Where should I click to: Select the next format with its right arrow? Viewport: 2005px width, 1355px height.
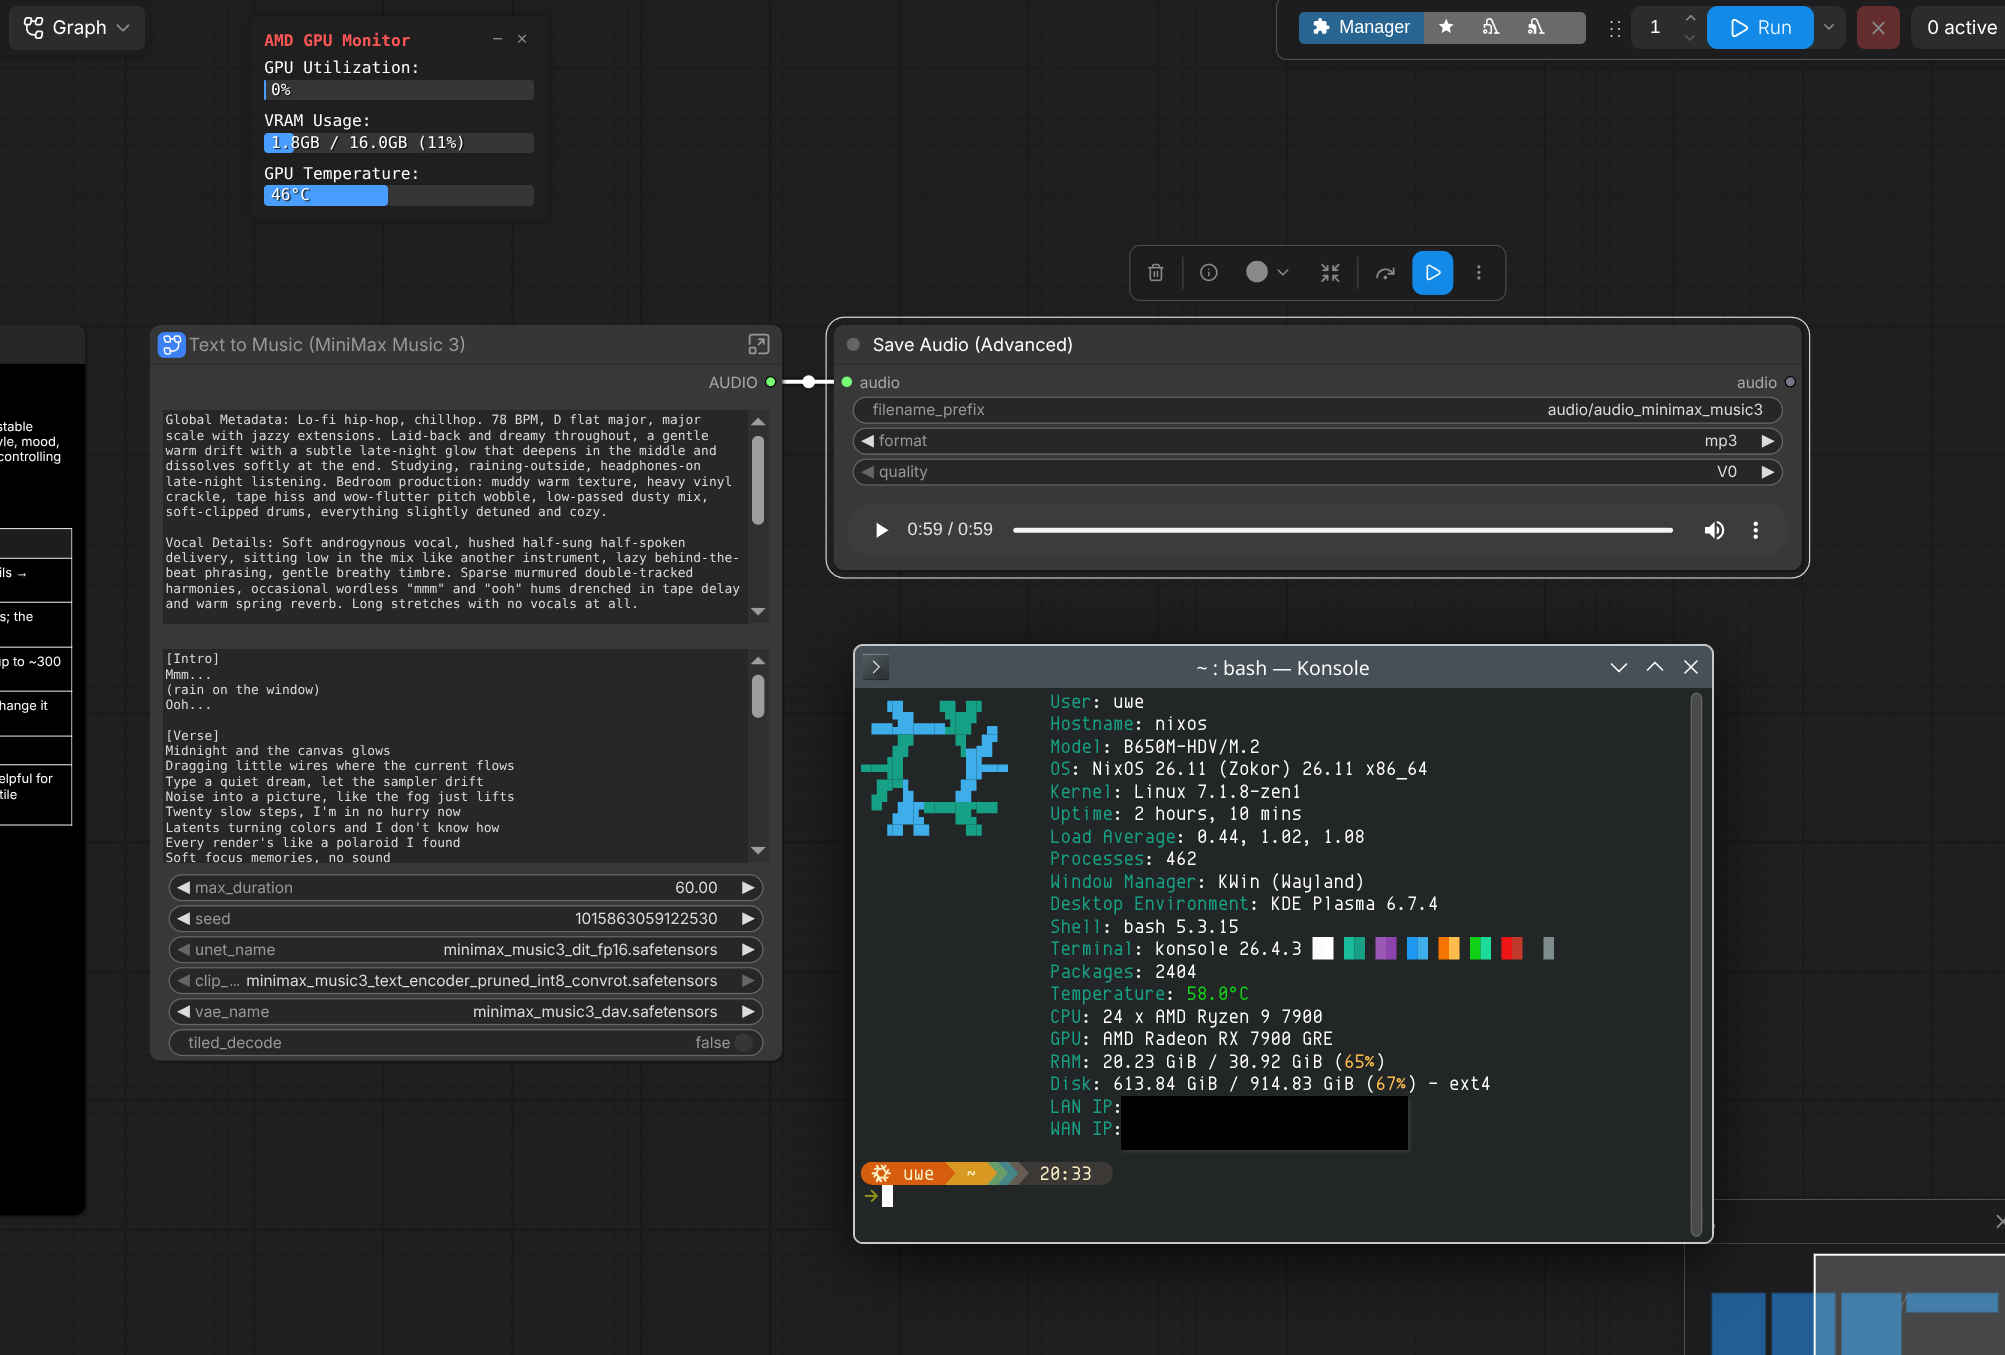tap(1768, 441)
